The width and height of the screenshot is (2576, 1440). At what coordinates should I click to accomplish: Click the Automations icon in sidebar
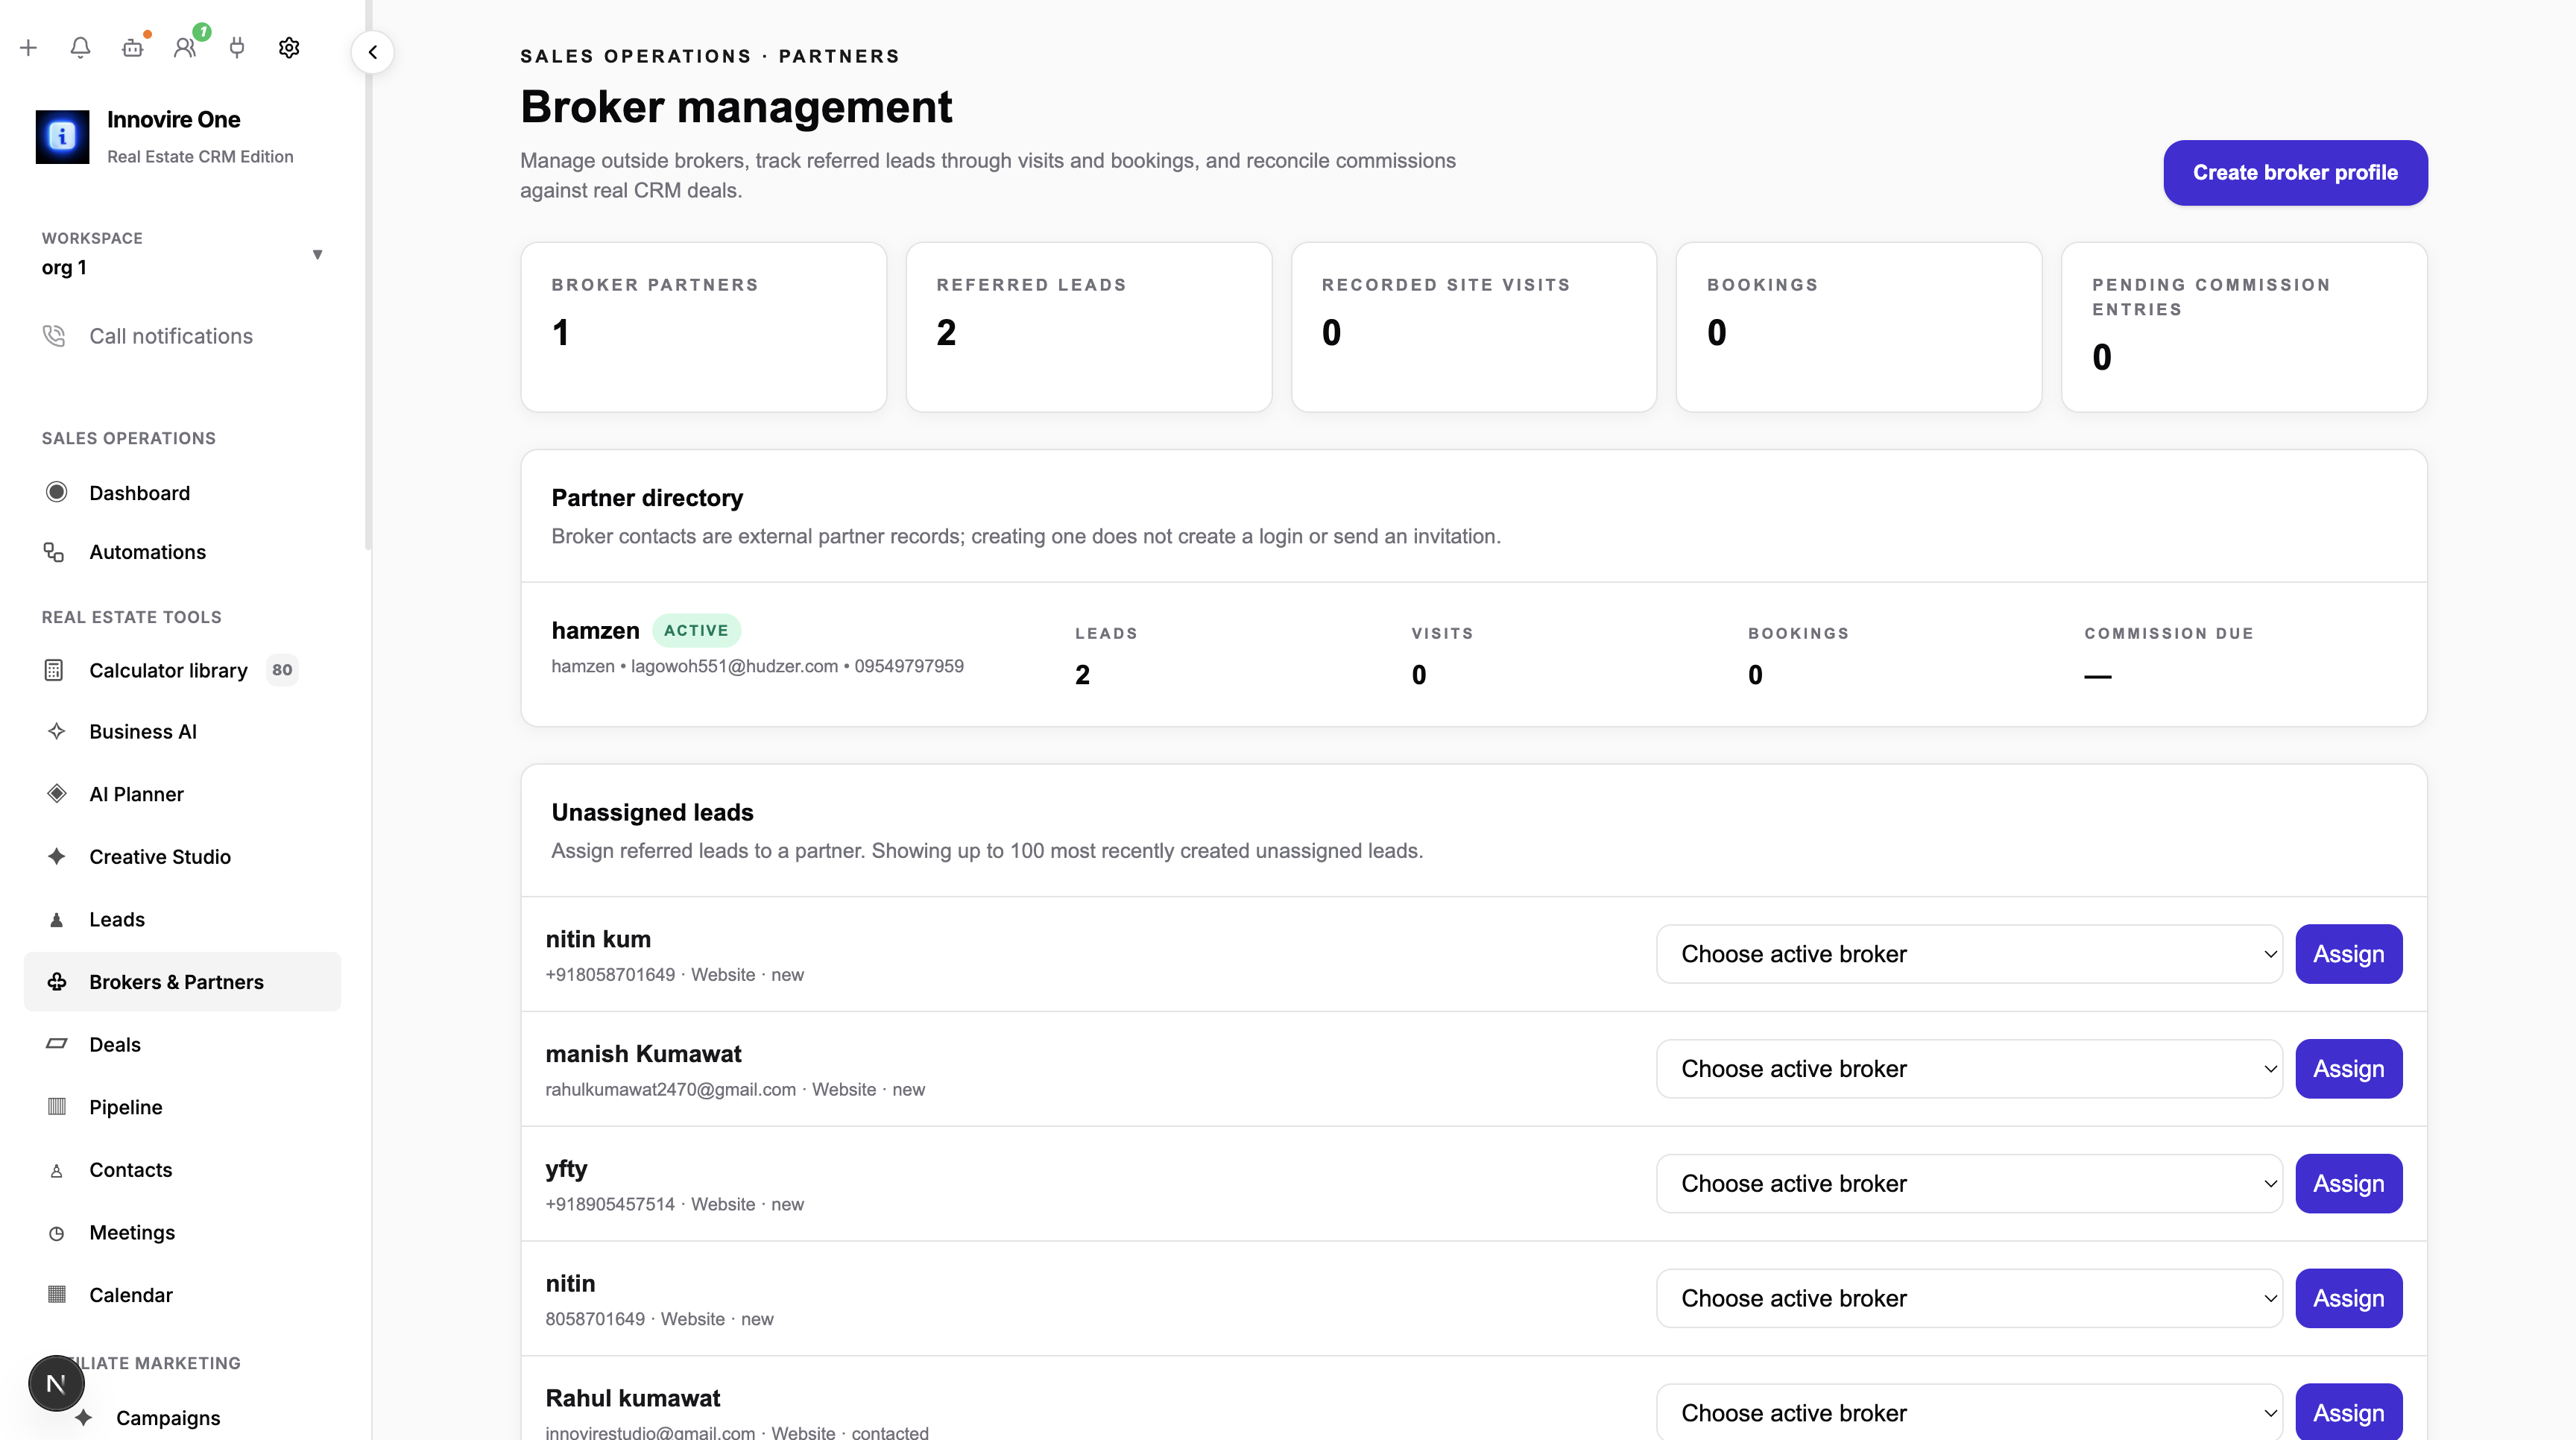click(x=54, y=552)
